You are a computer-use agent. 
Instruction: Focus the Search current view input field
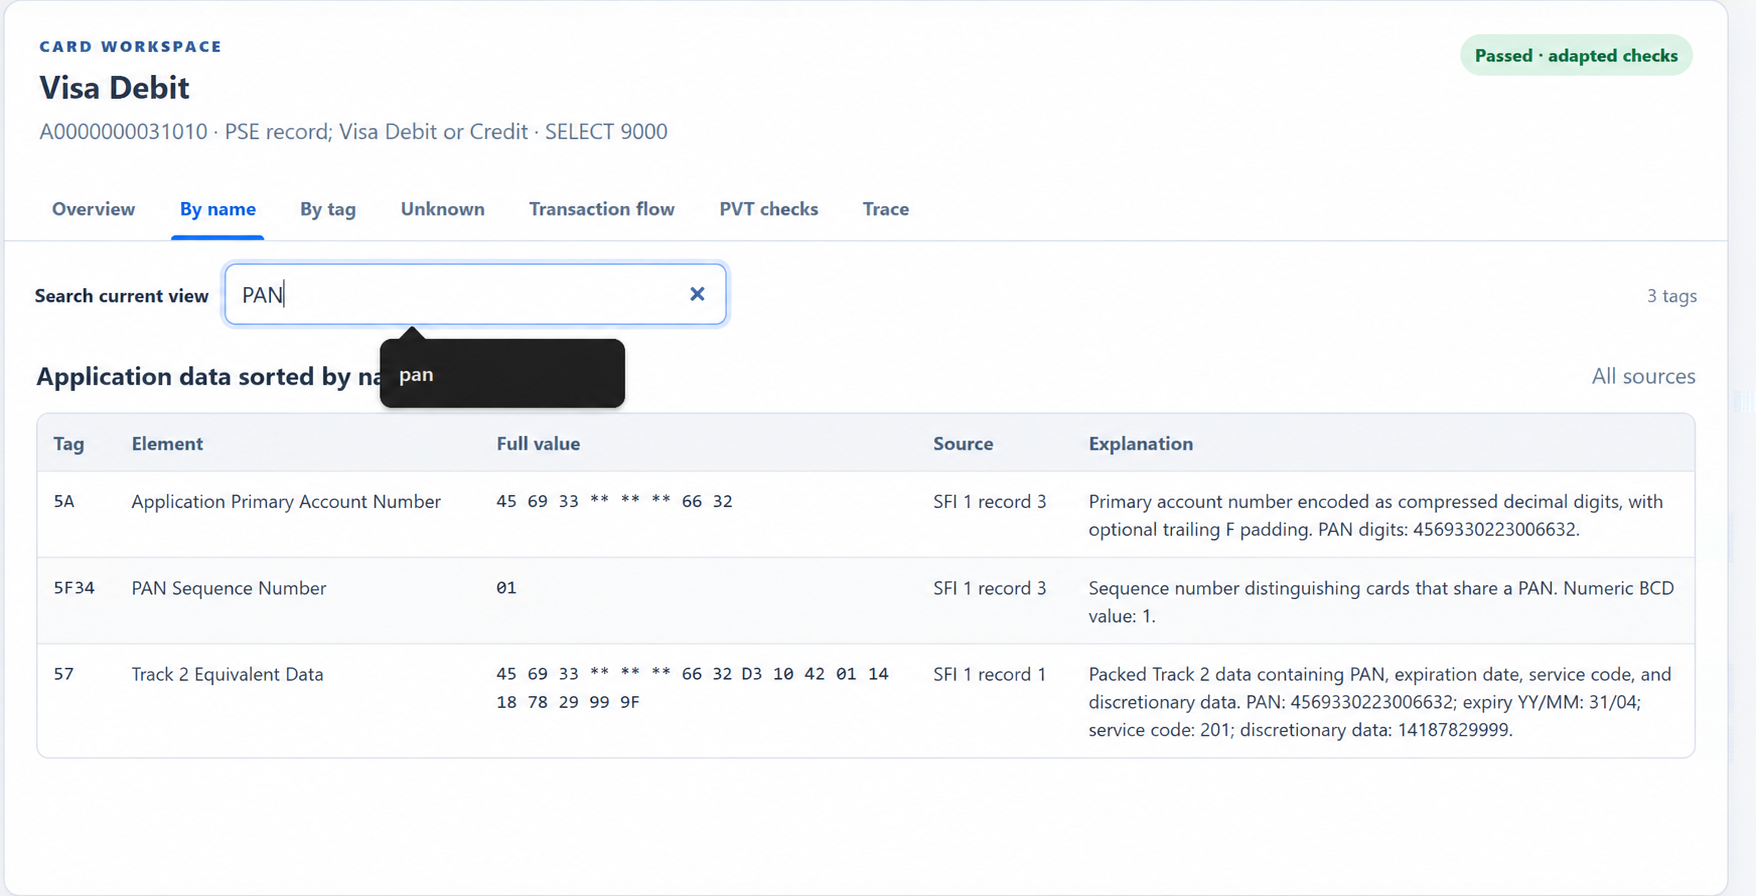click(475, 294)
